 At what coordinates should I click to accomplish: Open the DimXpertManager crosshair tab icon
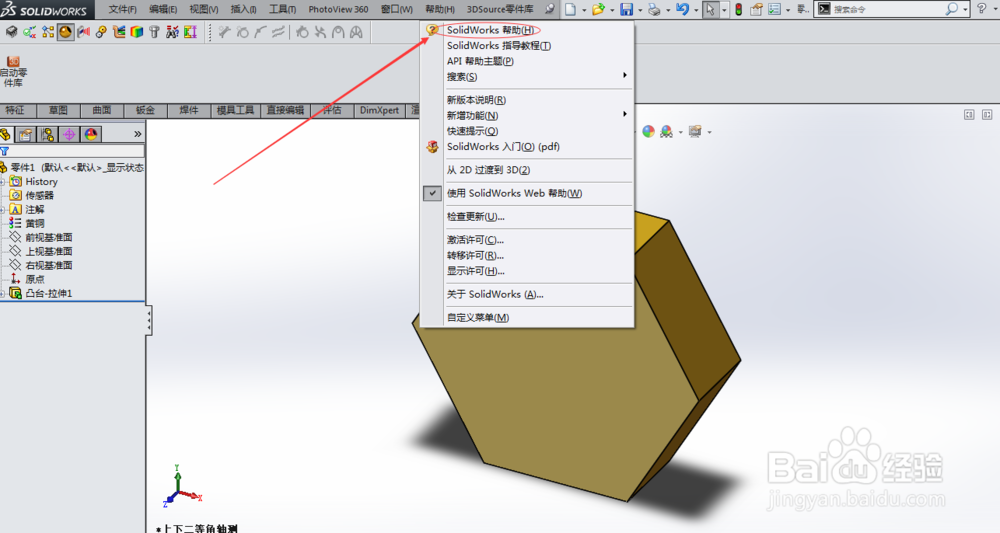point(69,134)
